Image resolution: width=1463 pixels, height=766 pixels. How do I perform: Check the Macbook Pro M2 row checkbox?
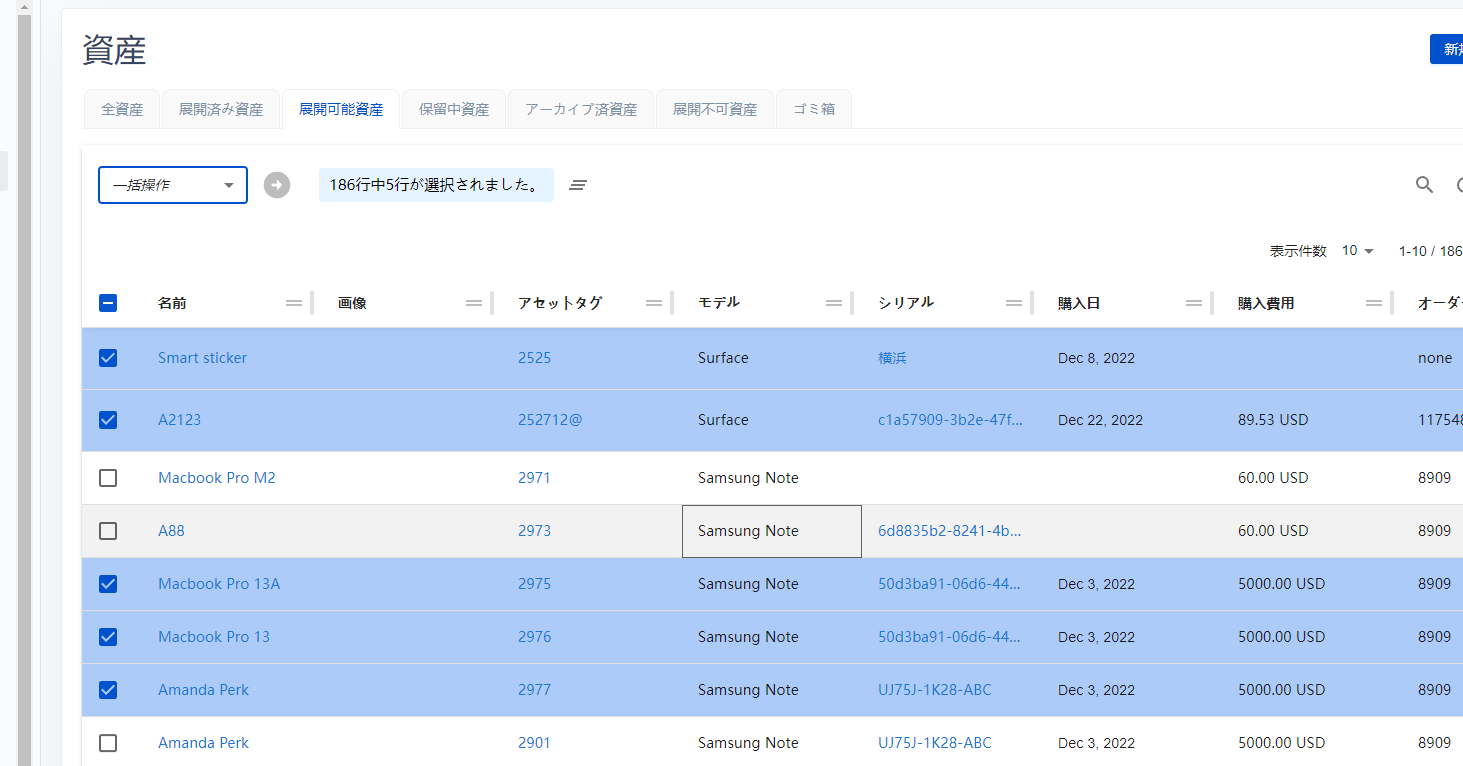tap(108, 478)
